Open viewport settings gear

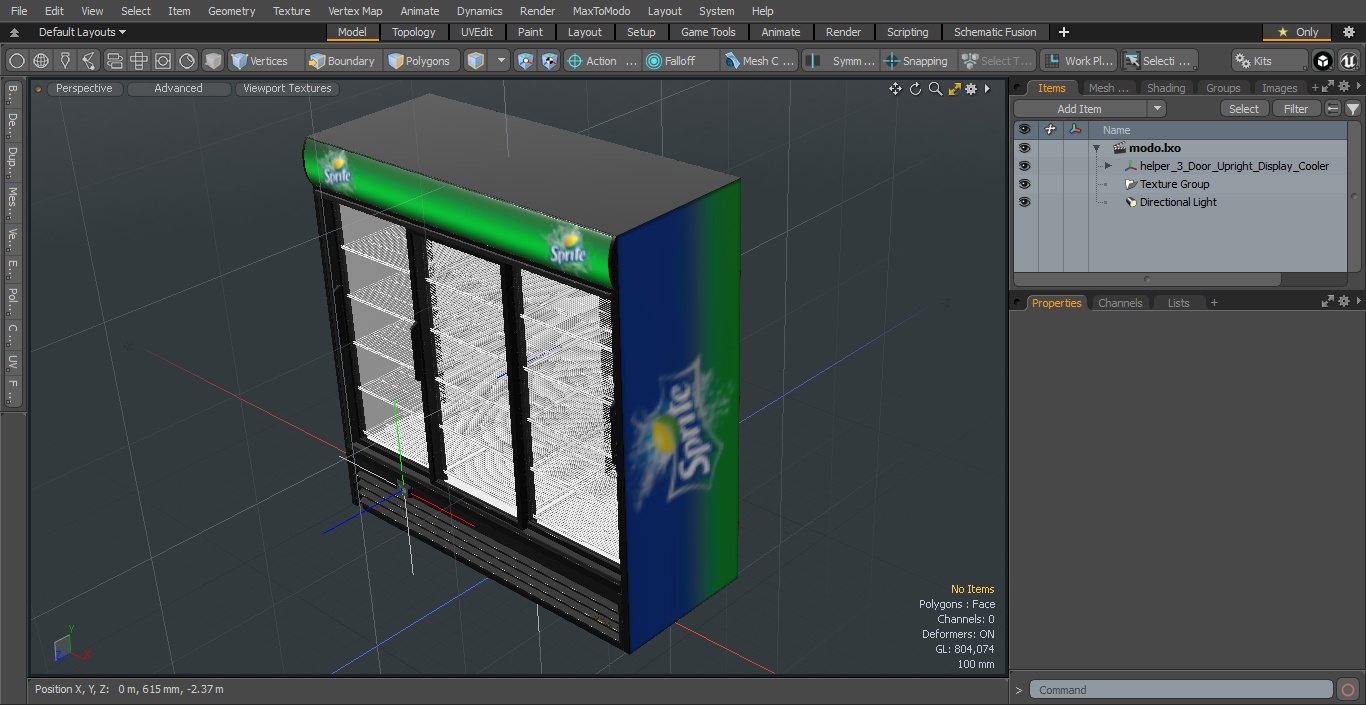(x=970, y=89)
